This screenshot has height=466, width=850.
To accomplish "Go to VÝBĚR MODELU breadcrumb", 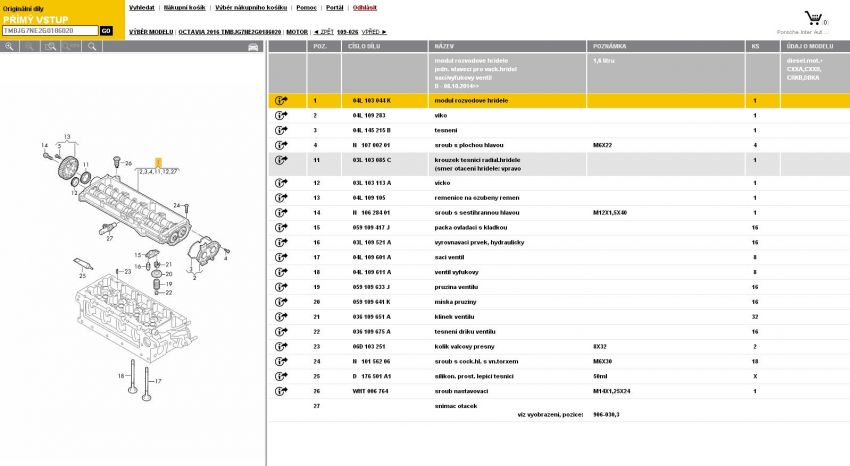I will [x=151, y=32].
